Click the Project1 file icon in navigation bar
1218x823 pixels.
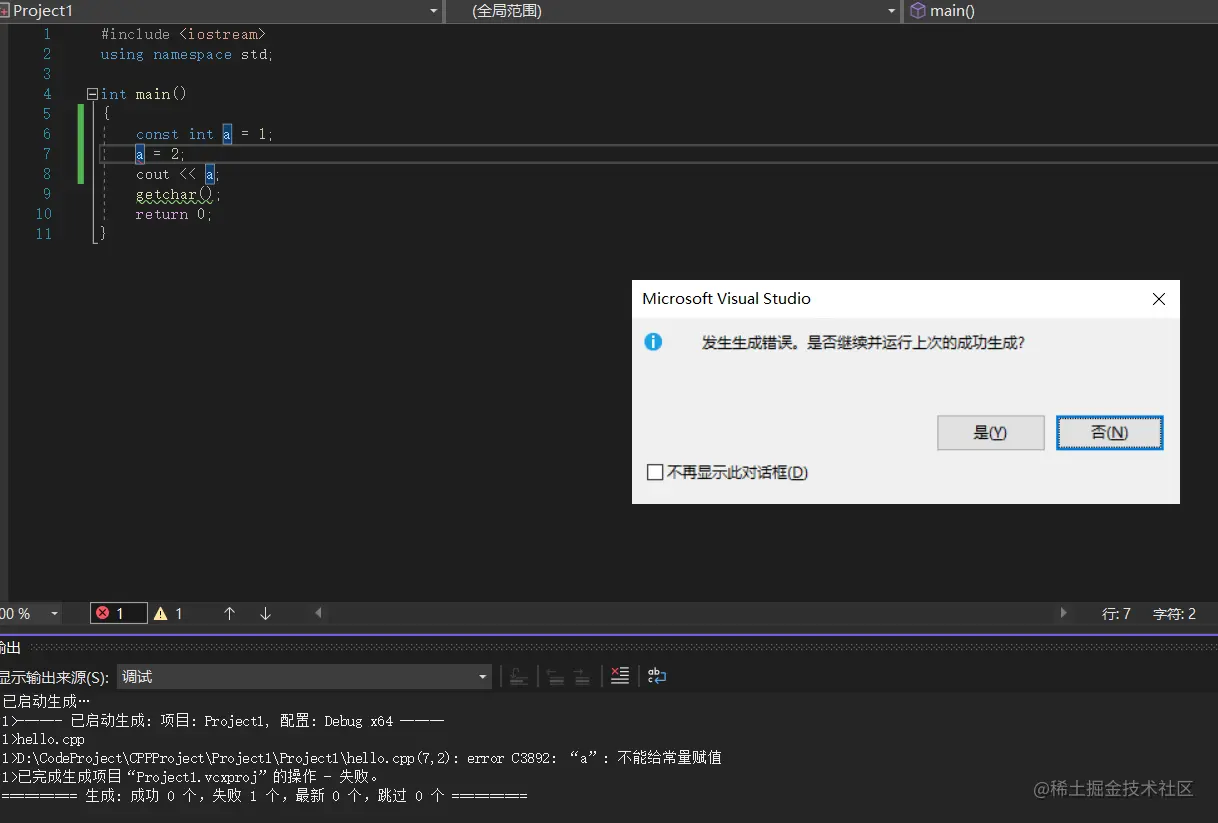[x=4, y=11]
